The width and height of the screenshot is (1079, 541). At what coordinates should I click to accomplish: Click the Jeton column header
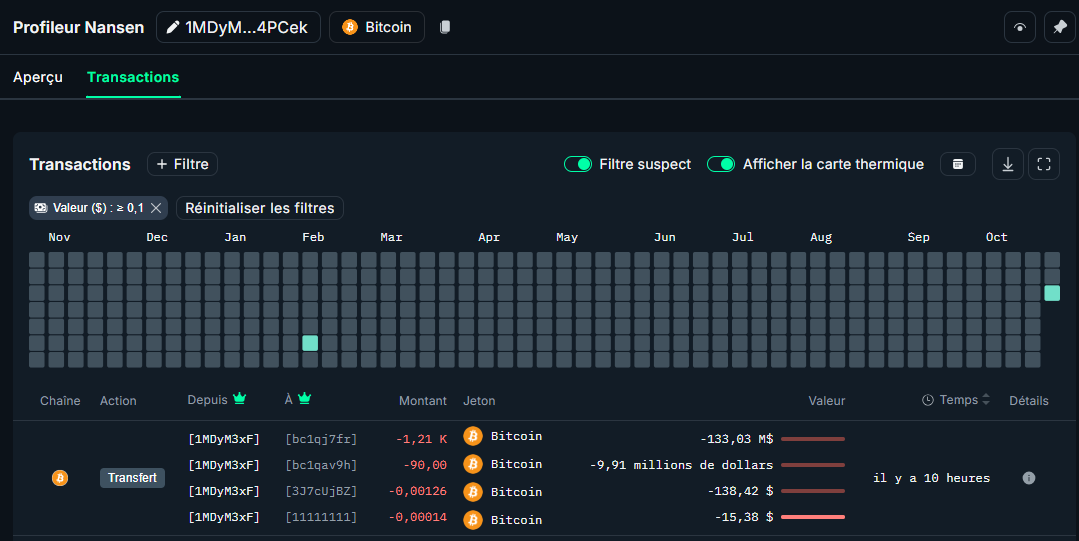[479, 401]
